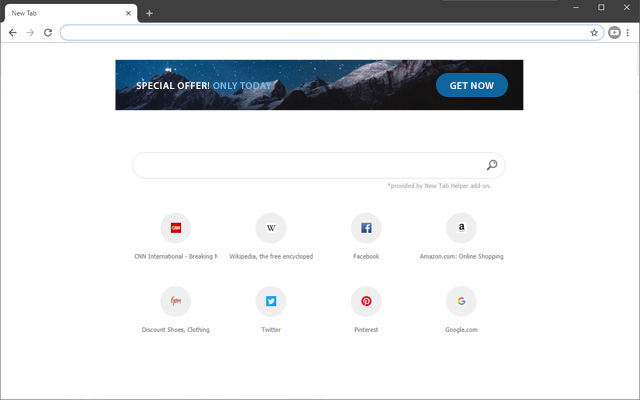Maximize the browser window
This screenshot has width=640, height=400.
point(601,7)
